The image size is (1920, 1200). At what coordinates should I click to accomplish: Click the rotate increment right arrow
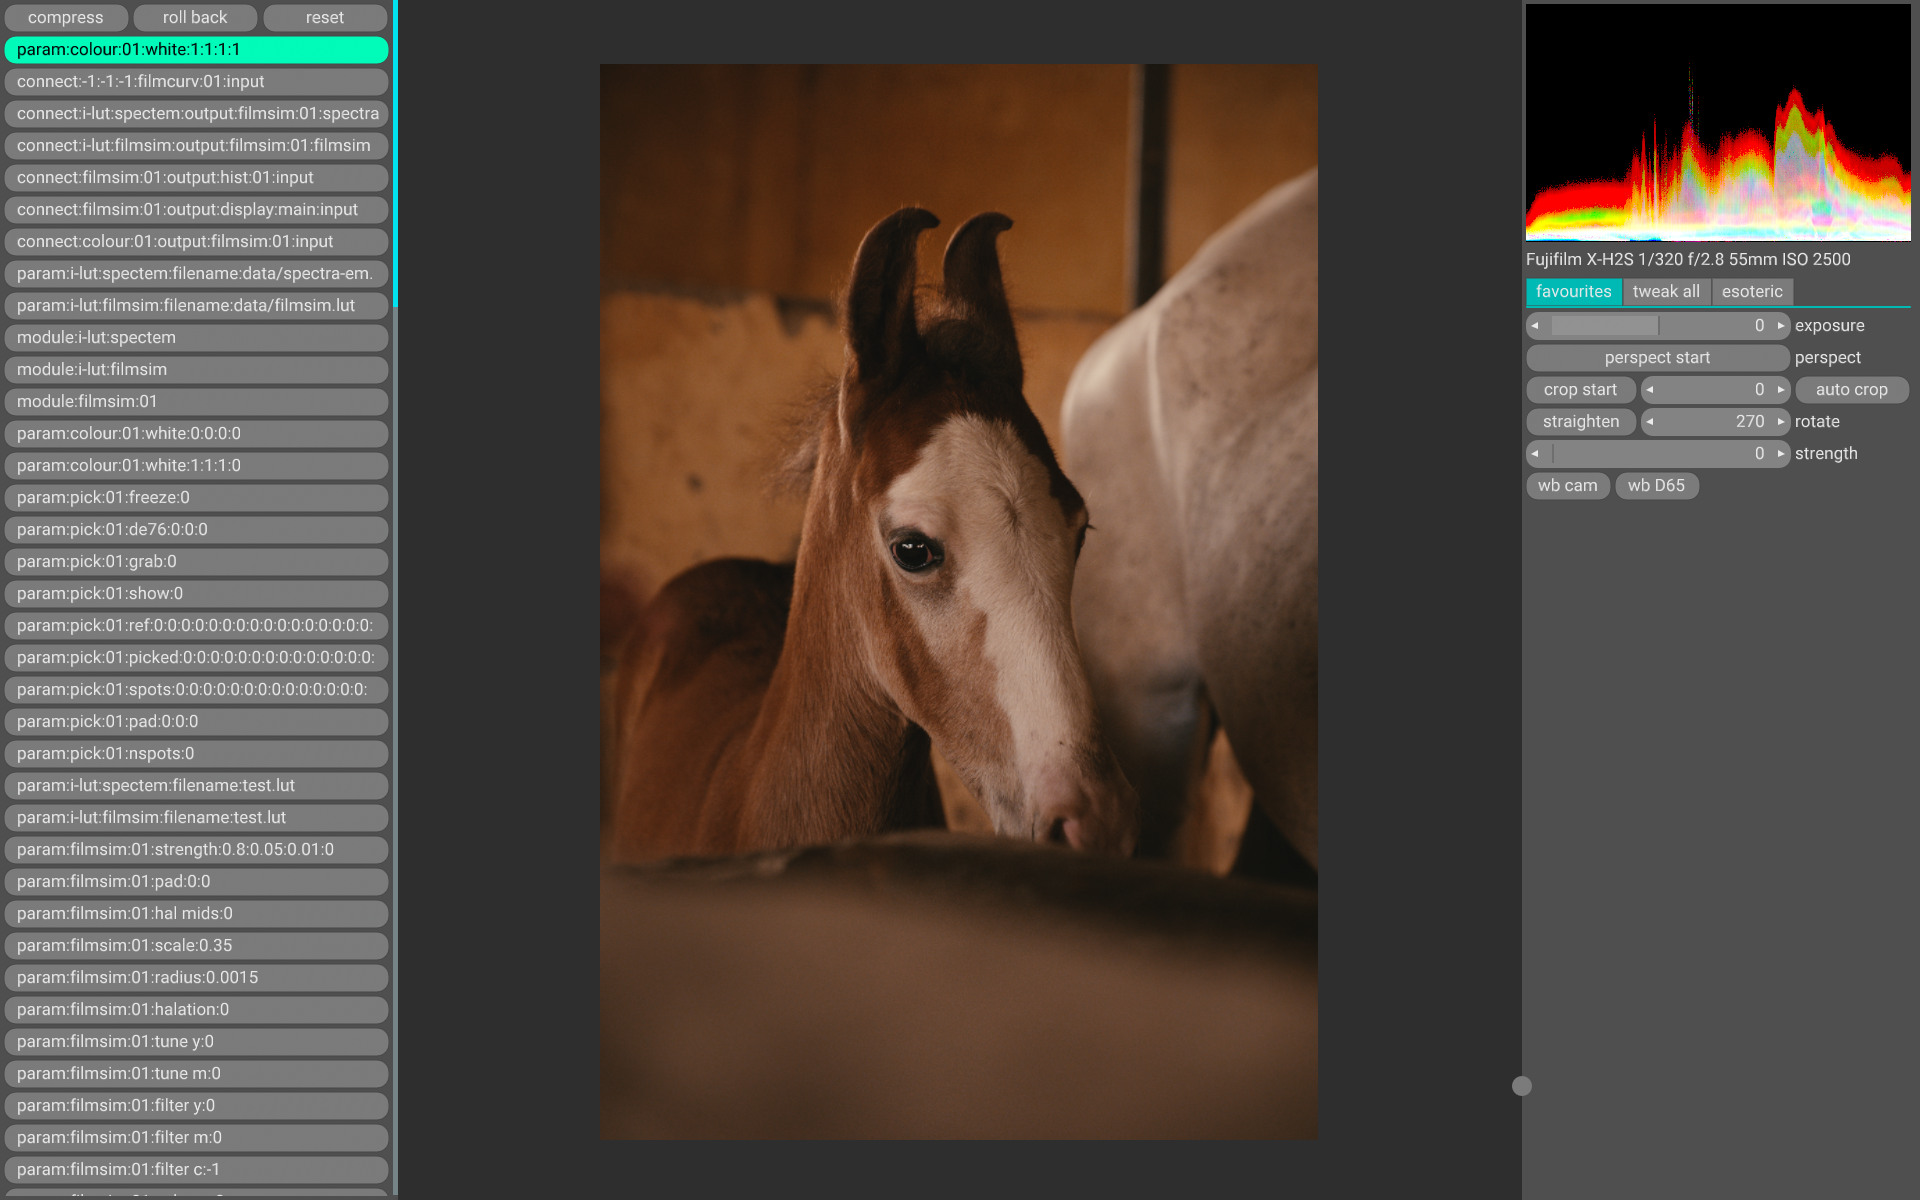point(1780,422)
